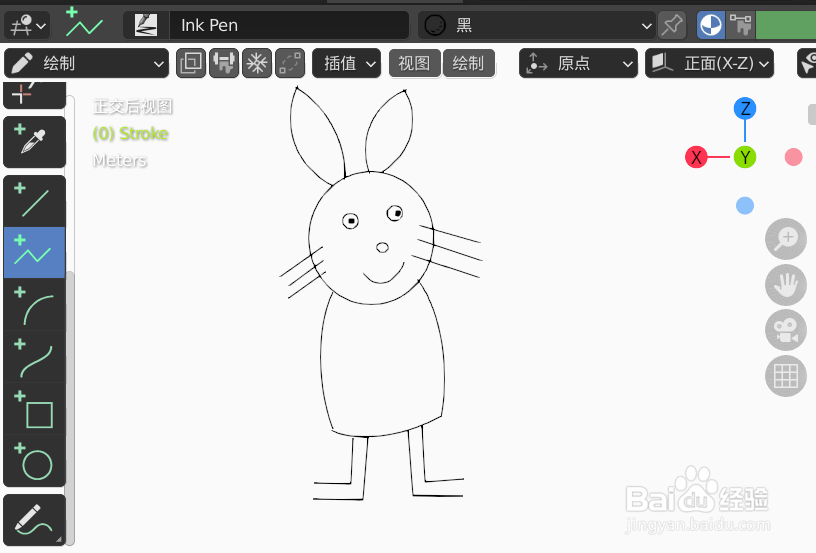Toggle multiframe editing button

[224, 63]
